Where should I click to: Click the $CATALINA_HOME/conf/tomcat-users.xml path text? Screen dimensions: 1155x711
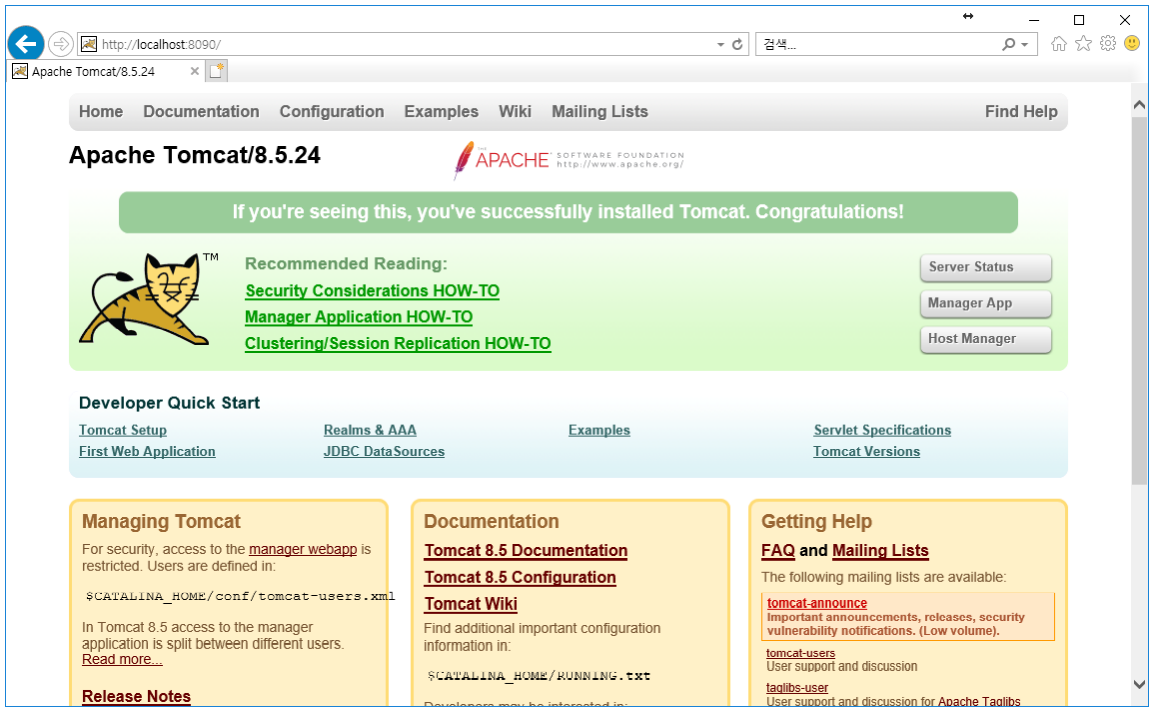[240, 596]
